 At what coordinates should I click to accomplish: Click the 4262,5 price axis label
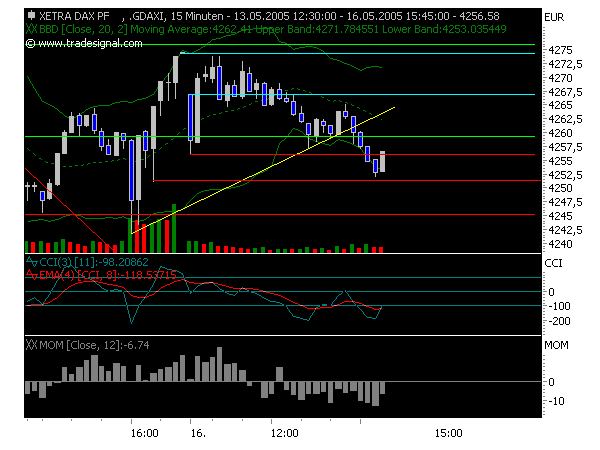[x=565, y=119]
